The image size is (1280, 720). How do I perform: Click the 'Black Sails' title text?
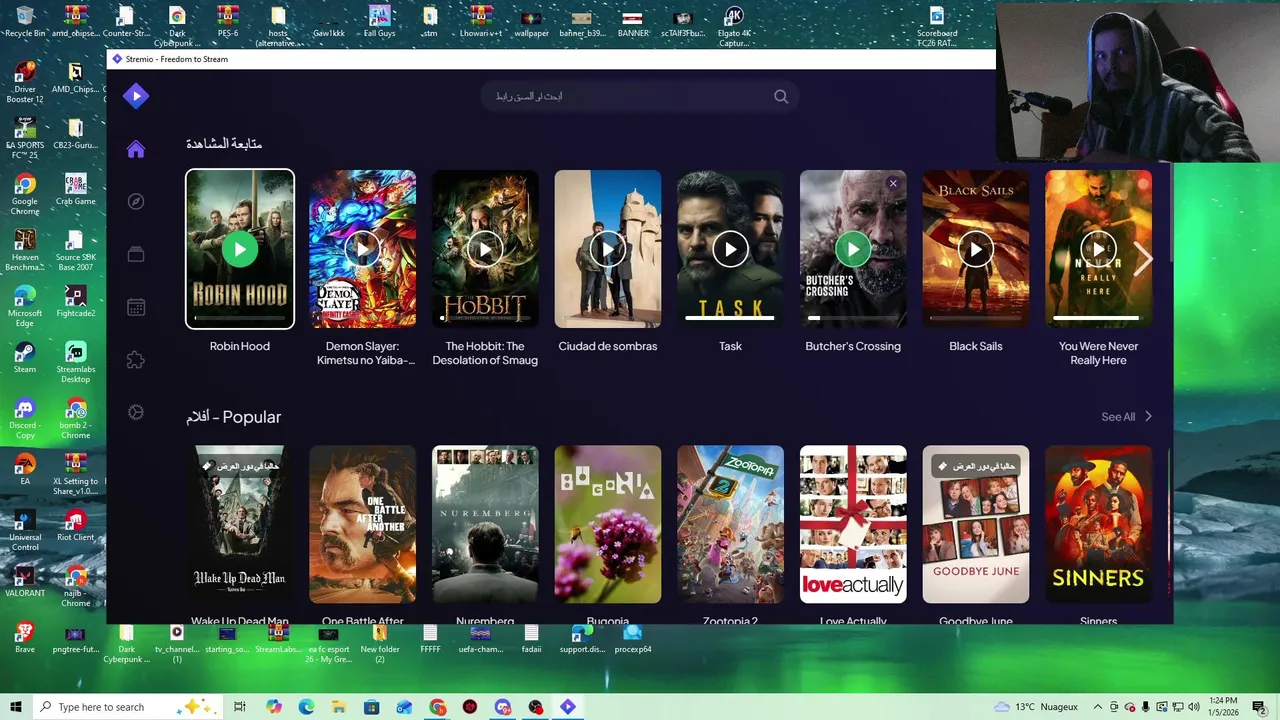pos(976,346)
